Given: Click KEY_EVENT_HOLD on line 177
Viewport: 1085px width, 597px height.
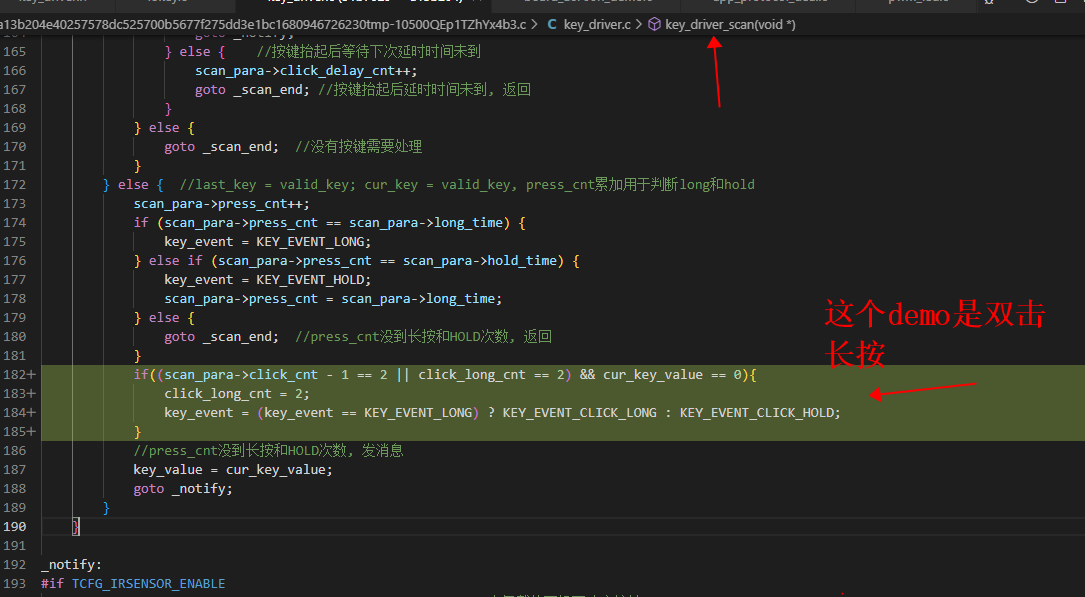Looking at the screenshot, I should tap(310, 280).
